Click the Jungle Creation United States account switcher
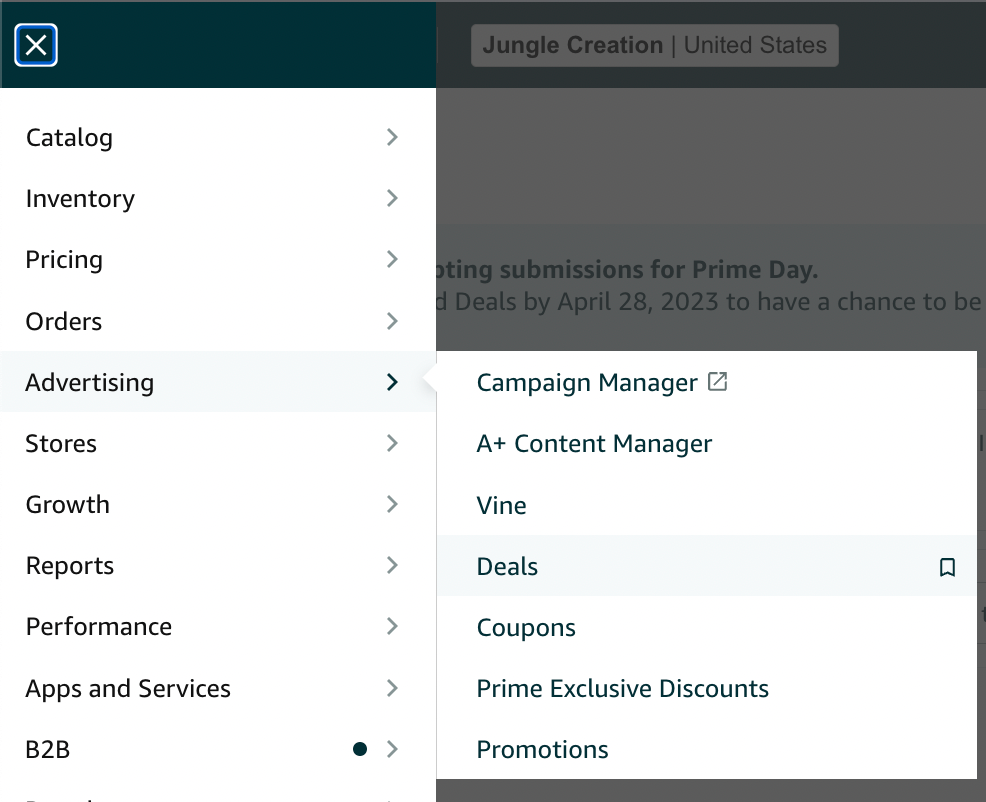 (655, 45)
